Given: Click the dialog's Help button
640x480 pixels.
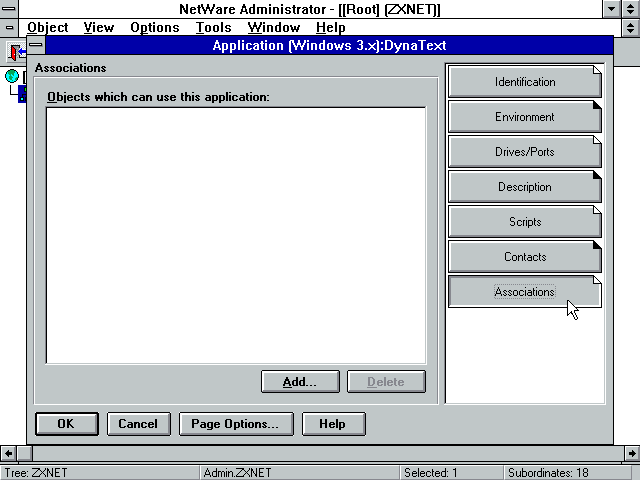Looking at the screenshot, I should pyautogui.click(x=333, y=424).
